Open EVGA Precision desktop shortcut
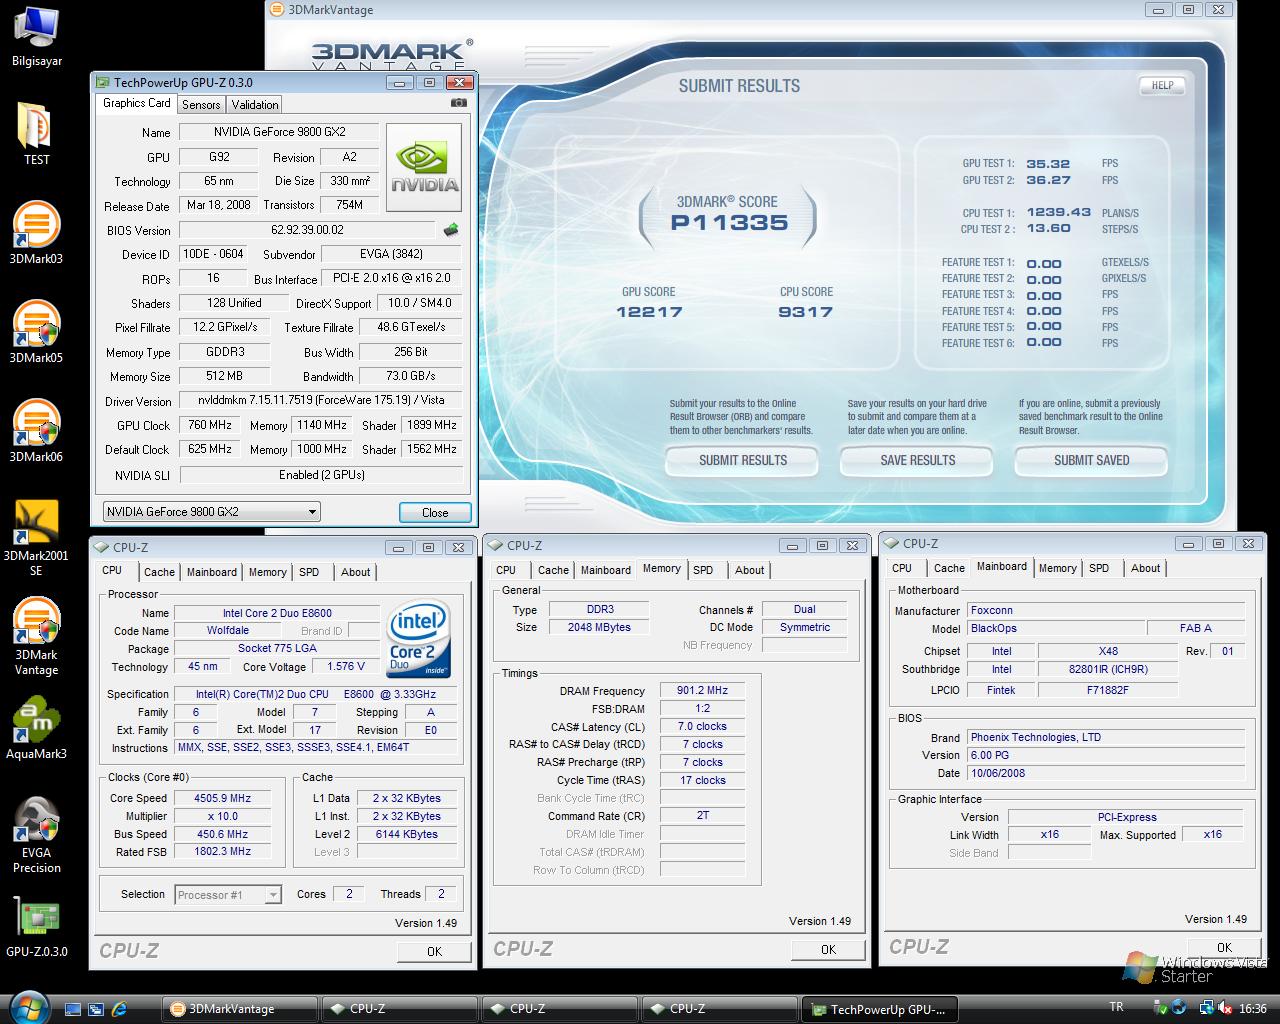This screenshot has height=1024, width=1280. click(x=36, y=835)
